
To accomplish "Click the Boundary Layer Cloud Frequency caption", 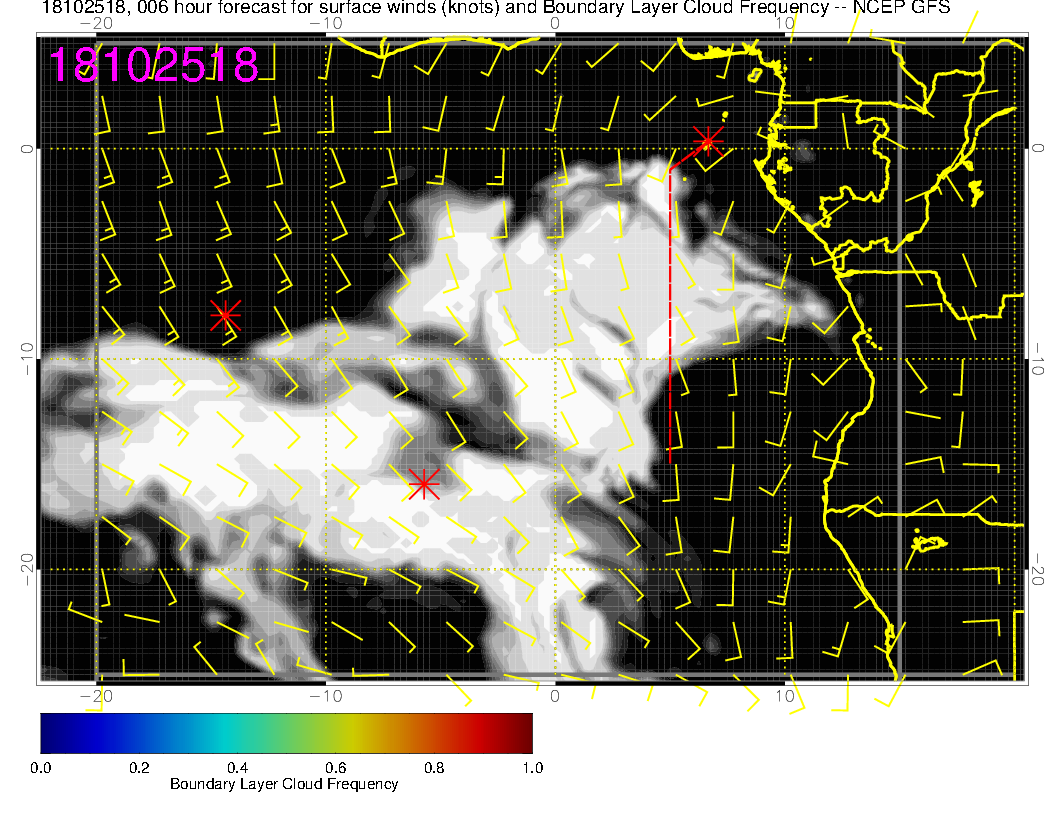I will 284,784.
